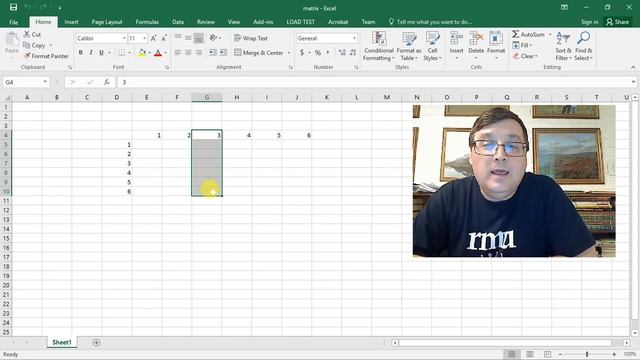The width and height of the screenshot is (640, 360).
Task: Open the Merge & Center dropdown arrow
Action: 289,53
